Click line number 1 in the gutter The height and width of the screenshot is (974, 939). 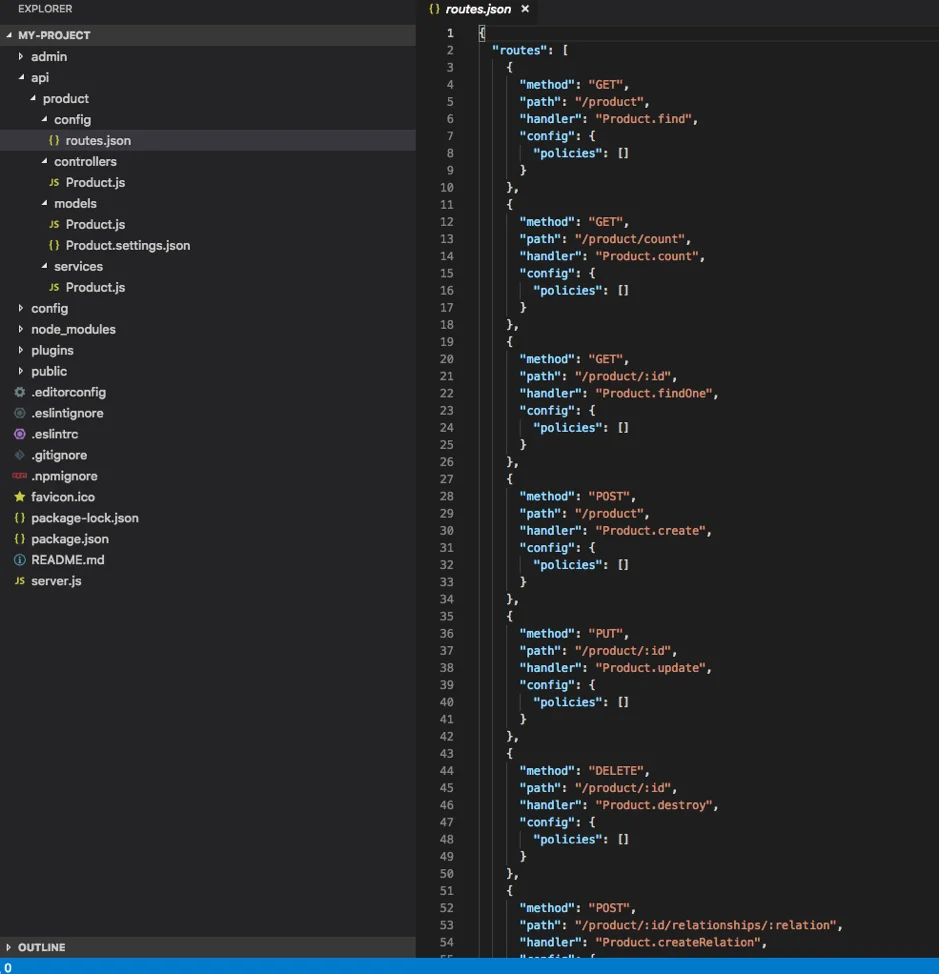point(450,33)
